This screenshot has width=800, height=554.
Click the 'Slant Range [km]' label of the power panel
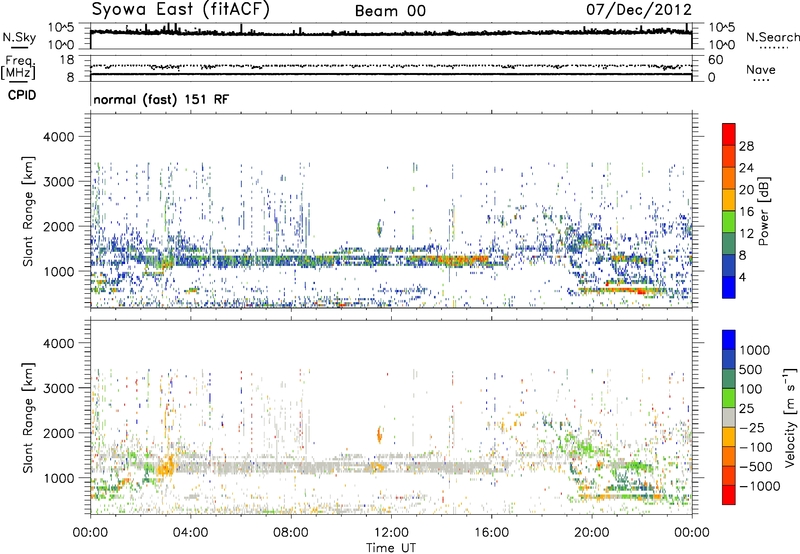tap(28, 211)
